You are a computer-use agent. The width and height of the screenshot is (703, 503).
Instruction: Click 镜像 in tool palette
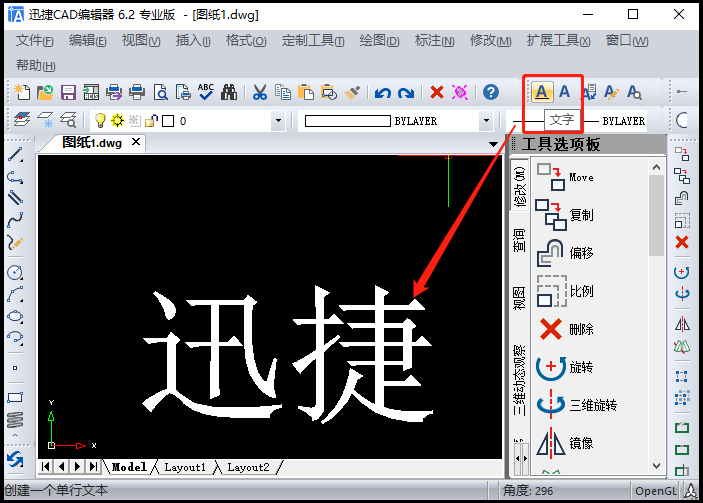pyautogui.click(x=565, y=443)
